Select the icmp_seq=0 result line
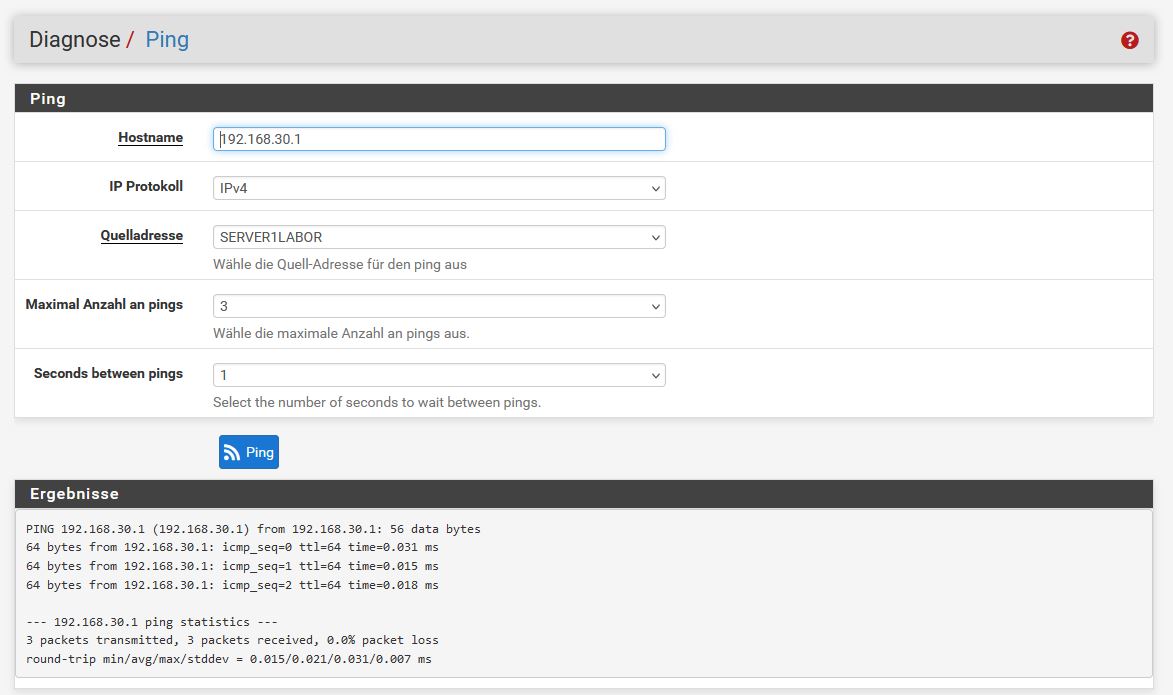The height and width of the screenshot is (695, 1173). (x=232, y=547)
